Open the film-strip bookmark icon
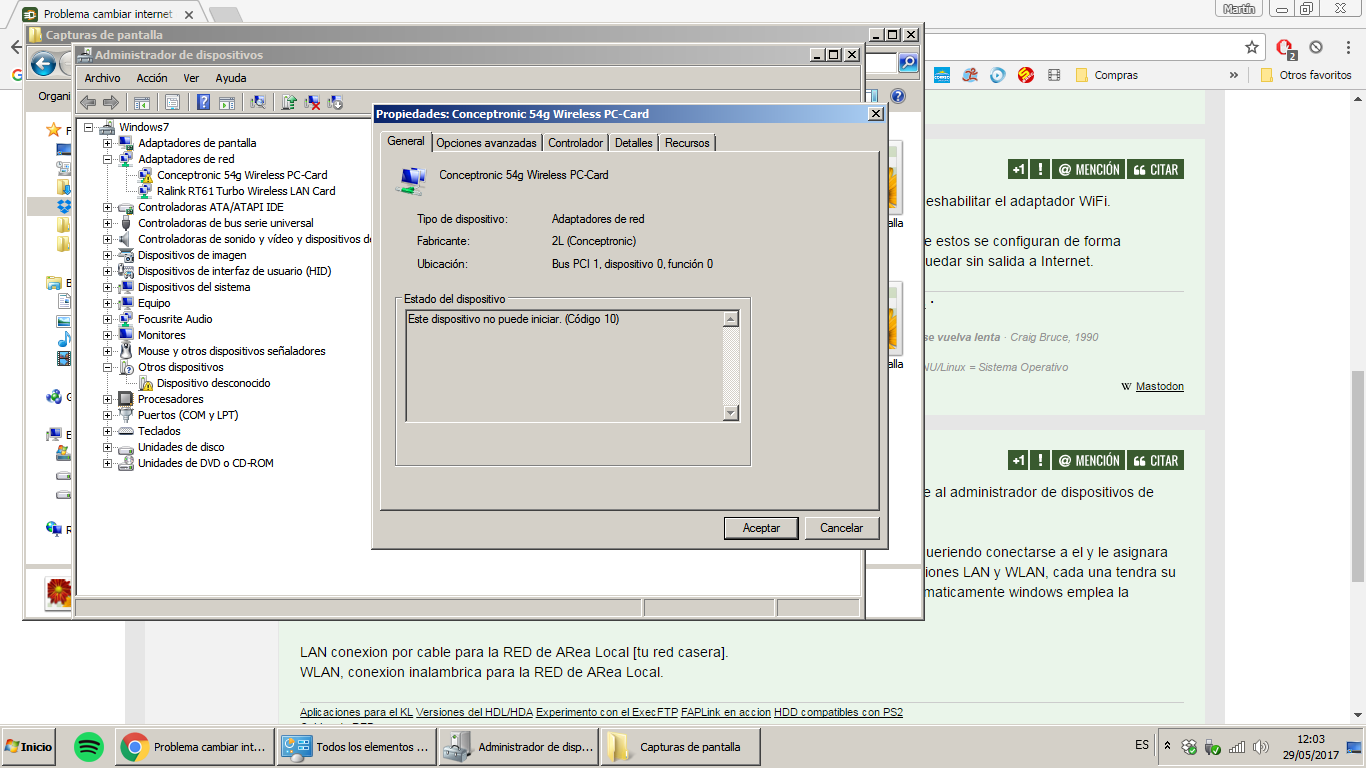The height and width of the screenshot is (768, 1366). (x=1054, y=75)
